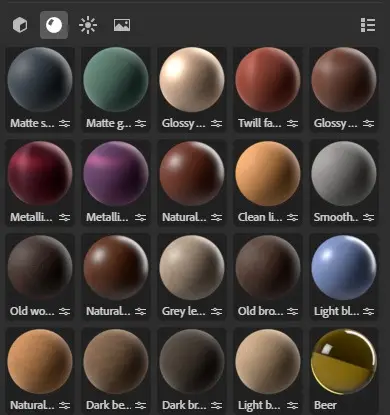Open settings for Old bro... material
The height and width of the screenshot is (415, 390).
tap(292, 312)
